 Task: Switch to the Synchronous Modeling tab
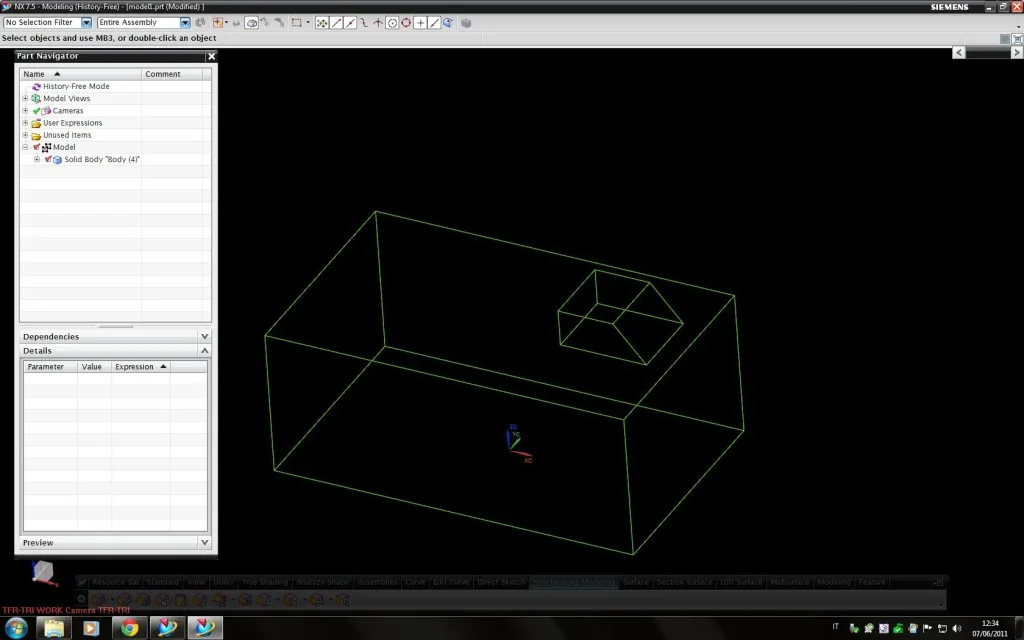(x=574, y=582)
